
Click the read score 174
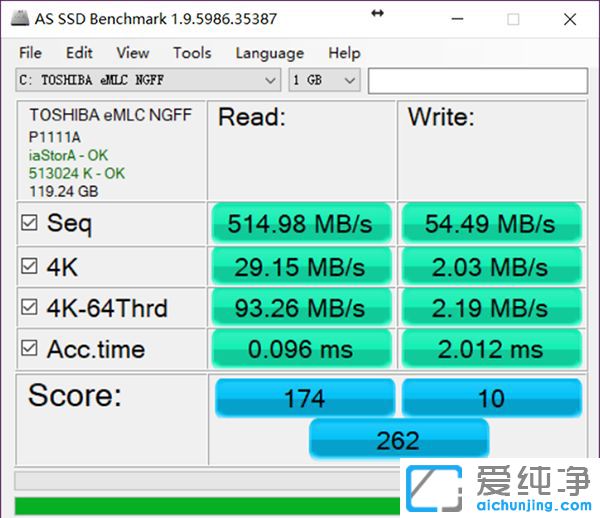click(x=305, y=398)
